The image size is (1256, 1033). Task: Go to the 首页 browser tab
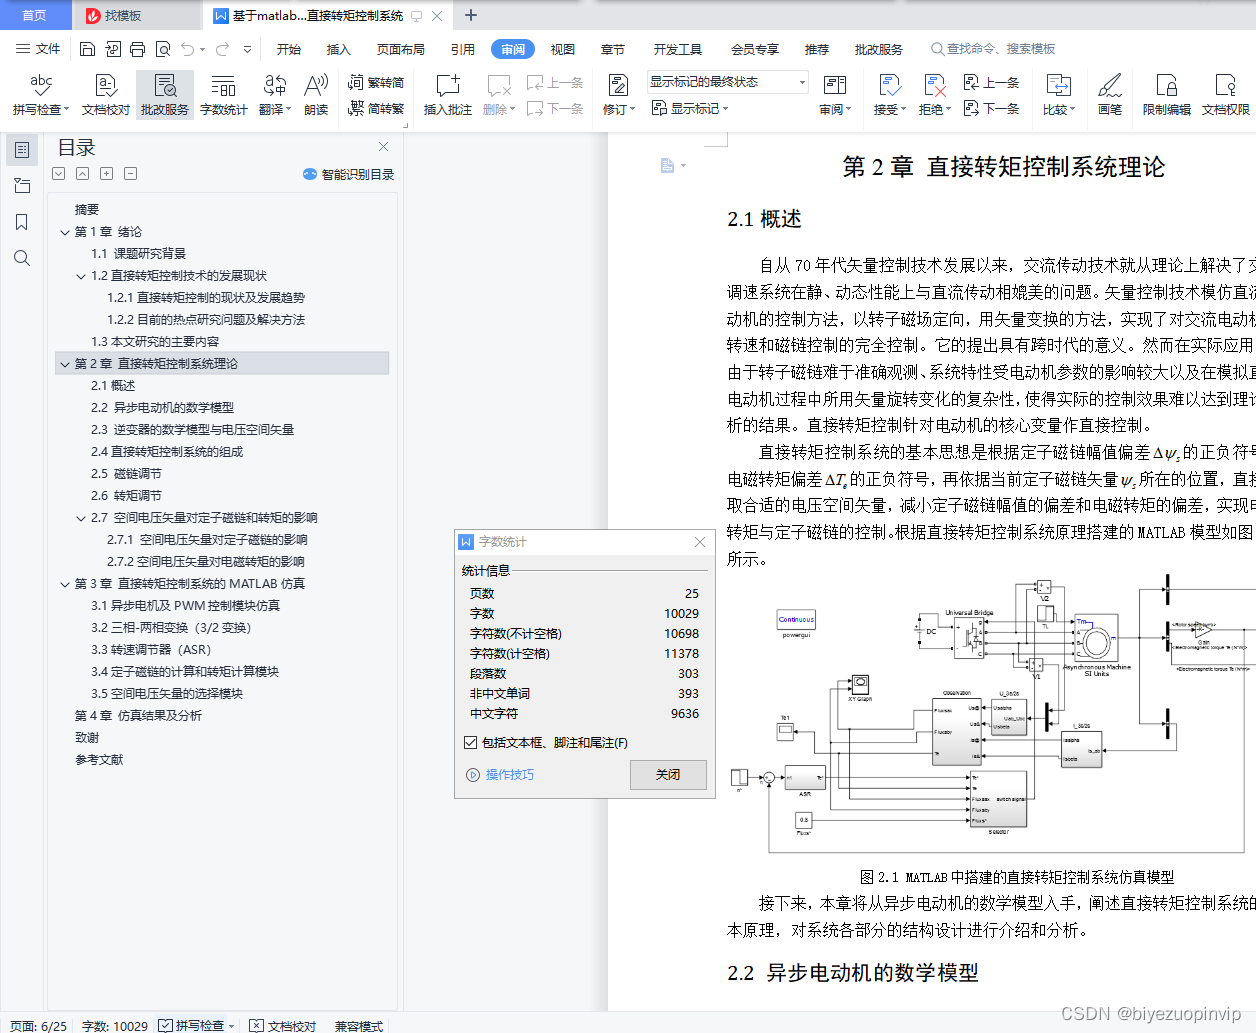pyautogui.click(x=35, y=15)
